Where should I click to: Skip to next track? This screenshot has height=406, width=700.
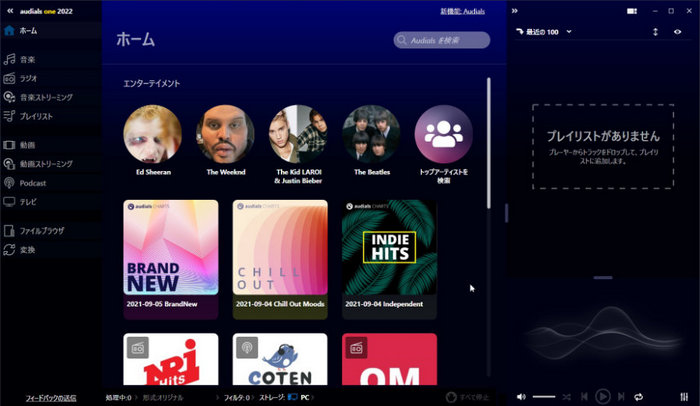coord(621,397)
